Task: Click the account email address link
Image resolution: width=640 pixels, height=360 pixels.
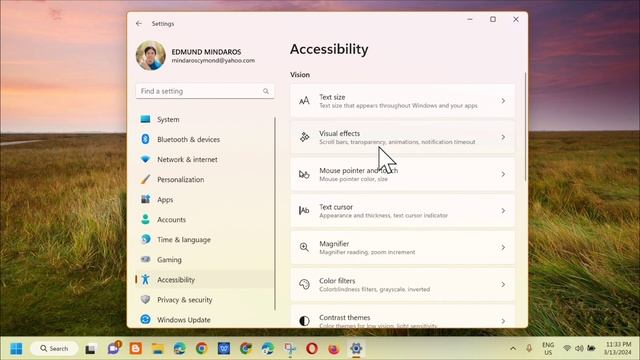Action: pos(213,60)
